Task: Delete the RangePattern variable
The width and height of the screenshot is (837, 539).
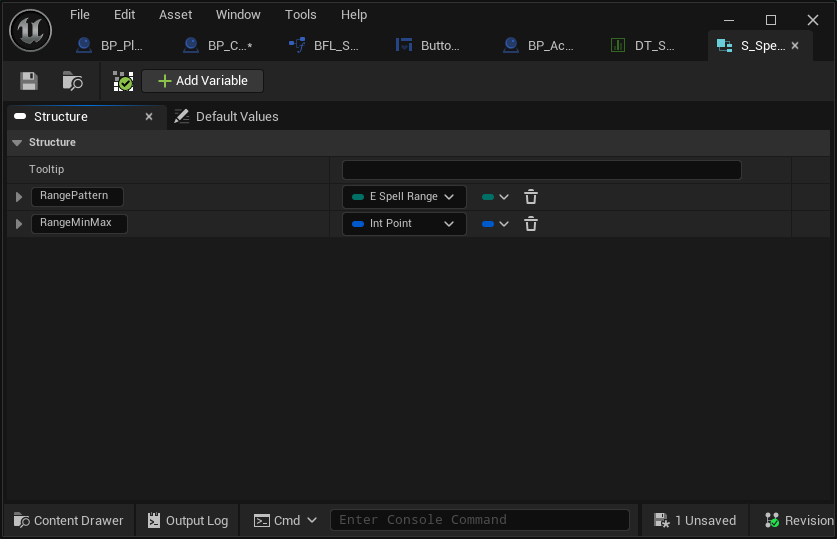Action: [531, 197]
